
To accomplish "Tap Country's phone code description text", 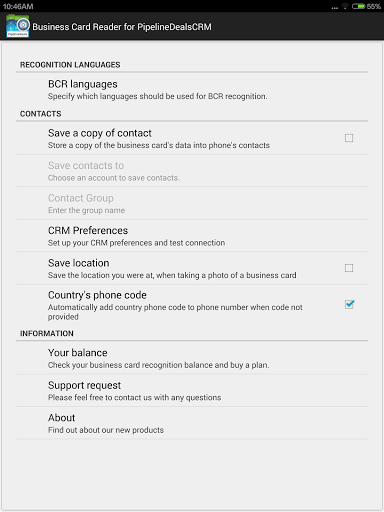I will tap(175, 312).
